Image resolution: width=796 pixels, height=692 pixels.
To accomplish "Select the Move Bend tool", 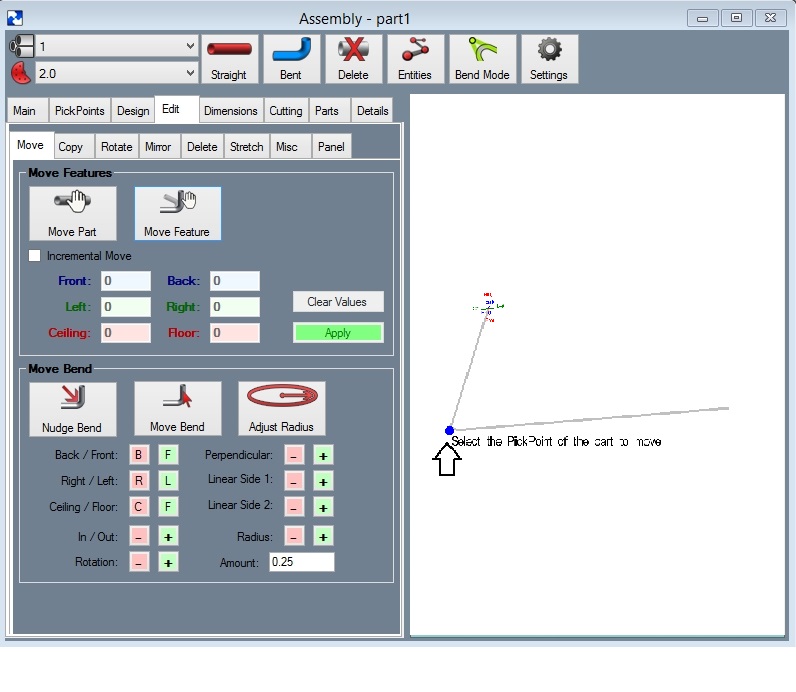I will [x=178, y=409].
